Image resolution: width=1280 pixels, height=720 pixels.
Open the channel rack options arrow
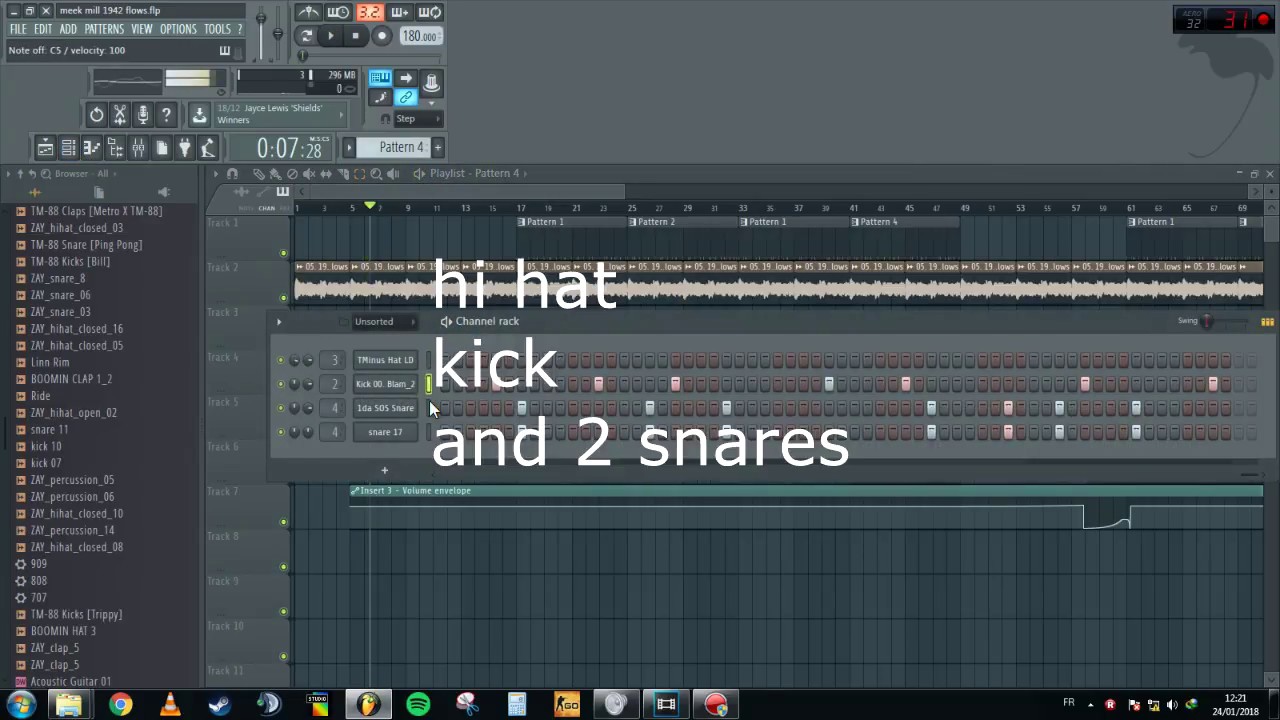click(279, 322)
